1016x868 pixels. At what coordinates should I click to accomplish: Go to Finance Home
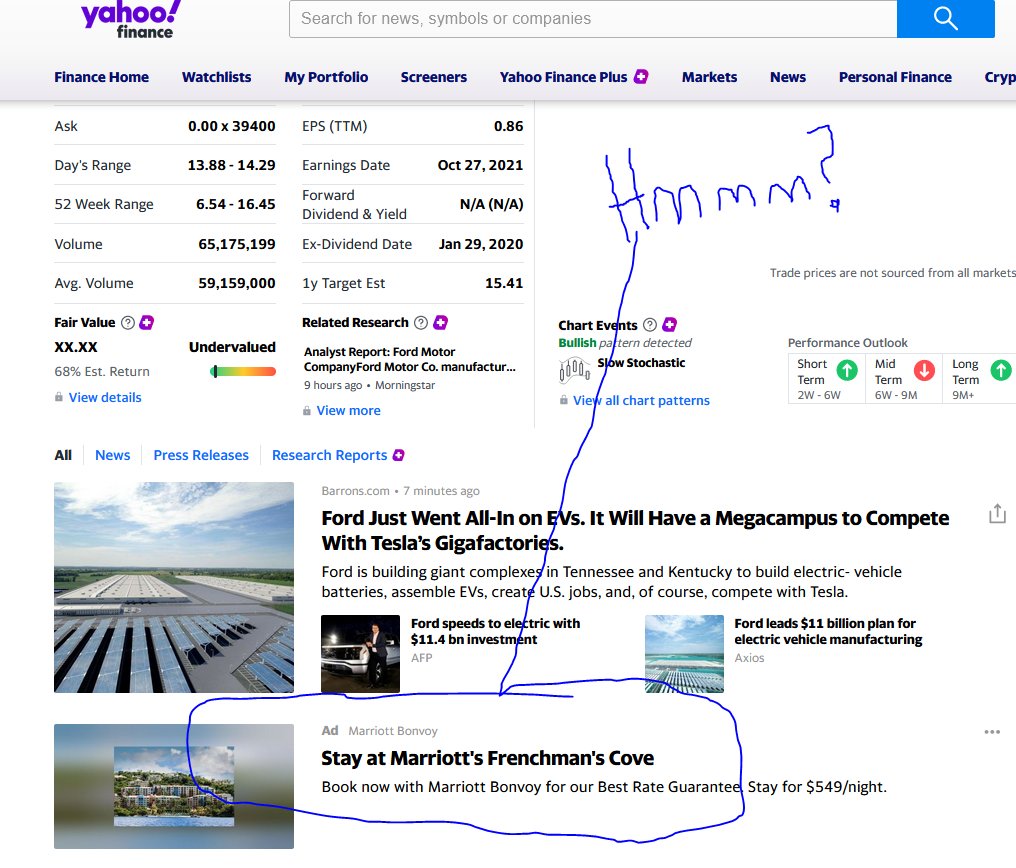click(x=102, y=77)
